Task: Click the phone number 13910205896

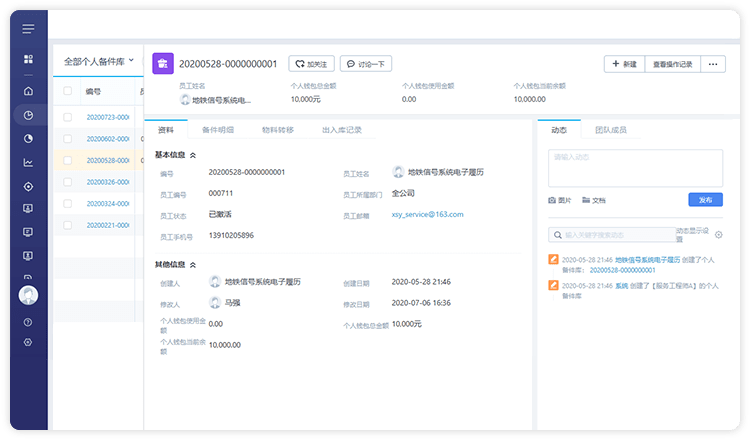Action: click(x=232, y=235)
